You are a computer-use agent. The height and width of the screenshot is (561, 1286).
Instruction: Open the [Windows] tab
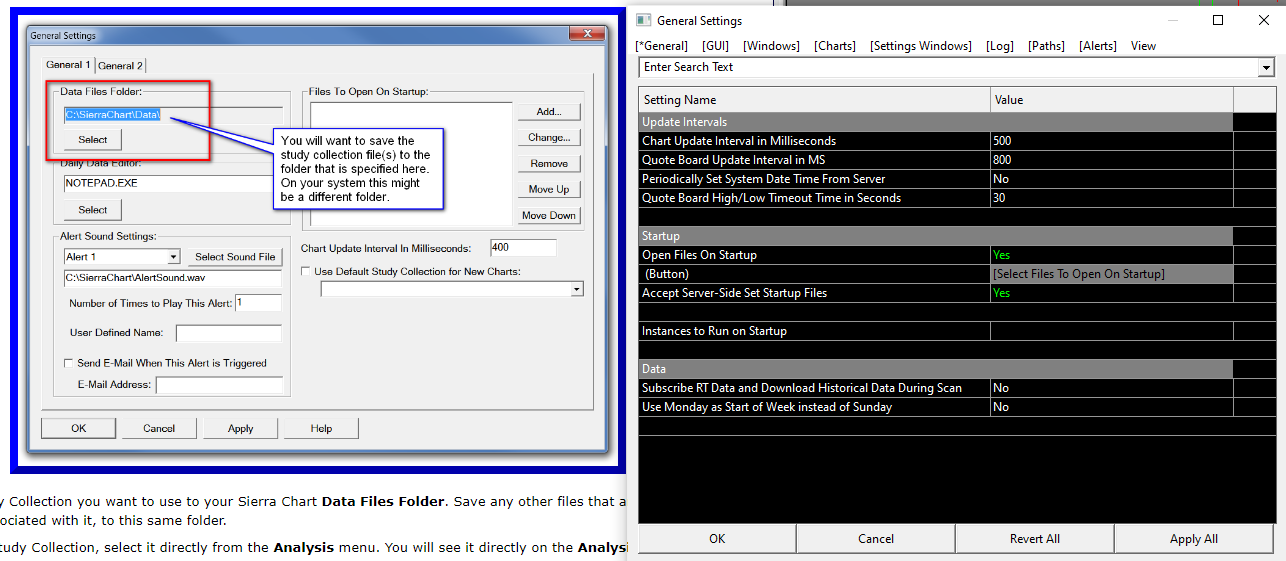pyautogui.click(x=771, y=46)
